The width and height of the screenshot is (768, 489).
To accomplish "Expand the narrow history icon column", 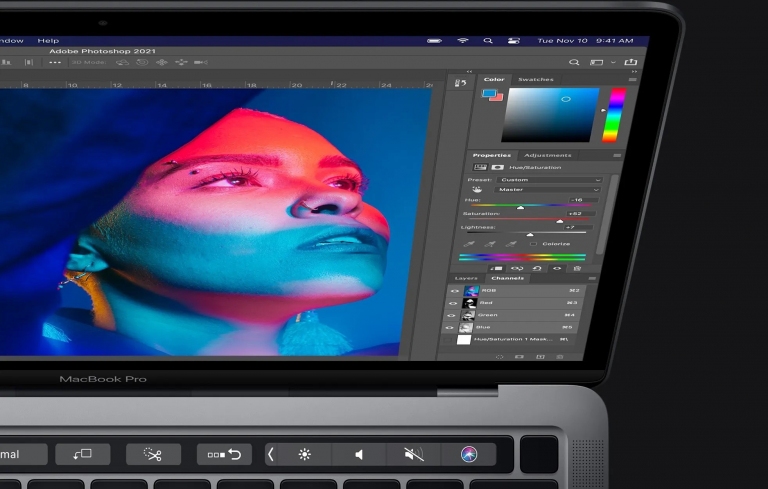I will (x=469, y=72).
